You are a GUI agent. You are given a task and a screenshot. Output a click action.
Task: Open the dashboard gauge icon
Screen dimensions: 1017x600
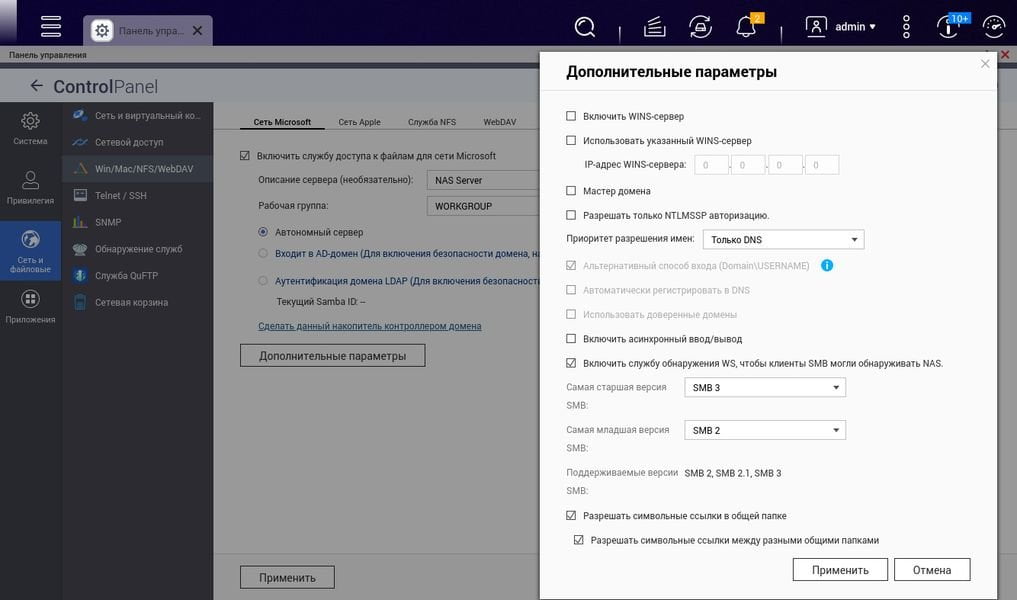tap(994, 27)
